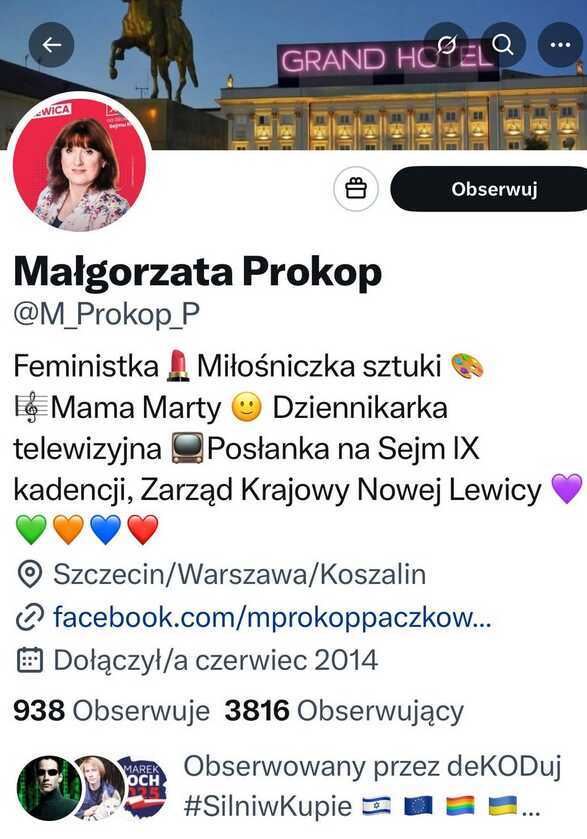Tap the Szczecin/Warszawa/Koszalin location text
The width and height of the screenshot is (587, 839).
[240, 575]
